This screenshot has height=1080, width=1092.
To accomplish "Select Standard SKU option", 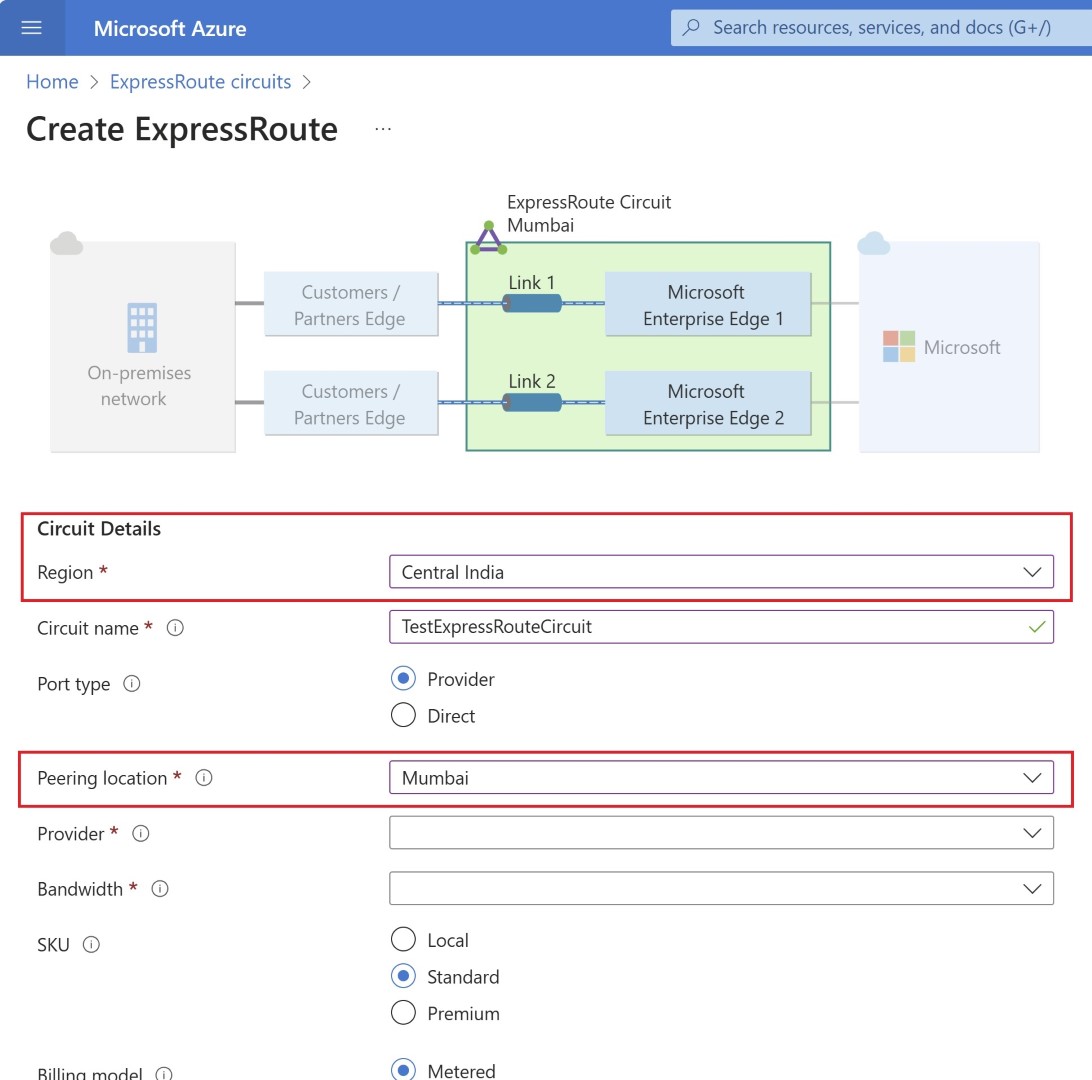I will 403,976.
